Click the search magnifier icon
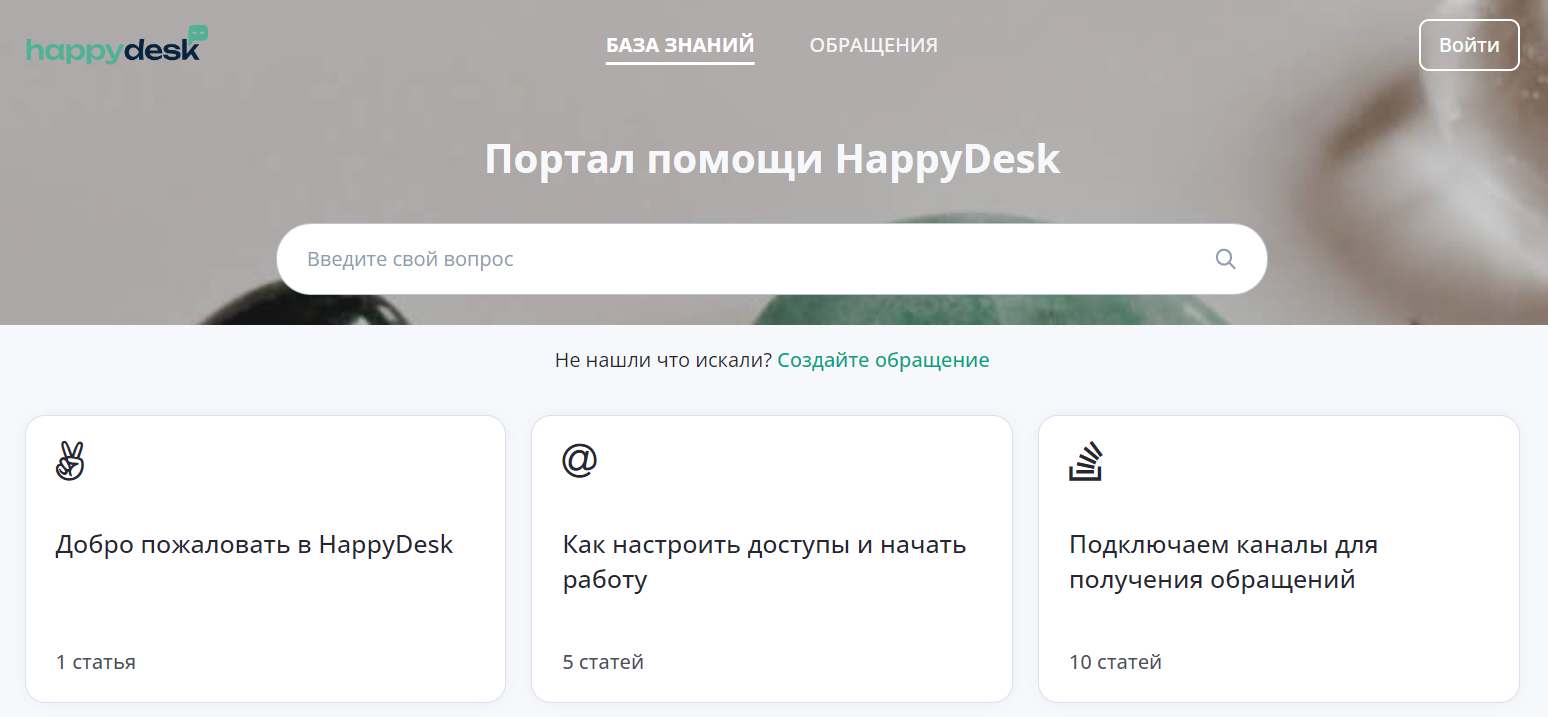The image size is (1548, 717). tap(1224, 258)
